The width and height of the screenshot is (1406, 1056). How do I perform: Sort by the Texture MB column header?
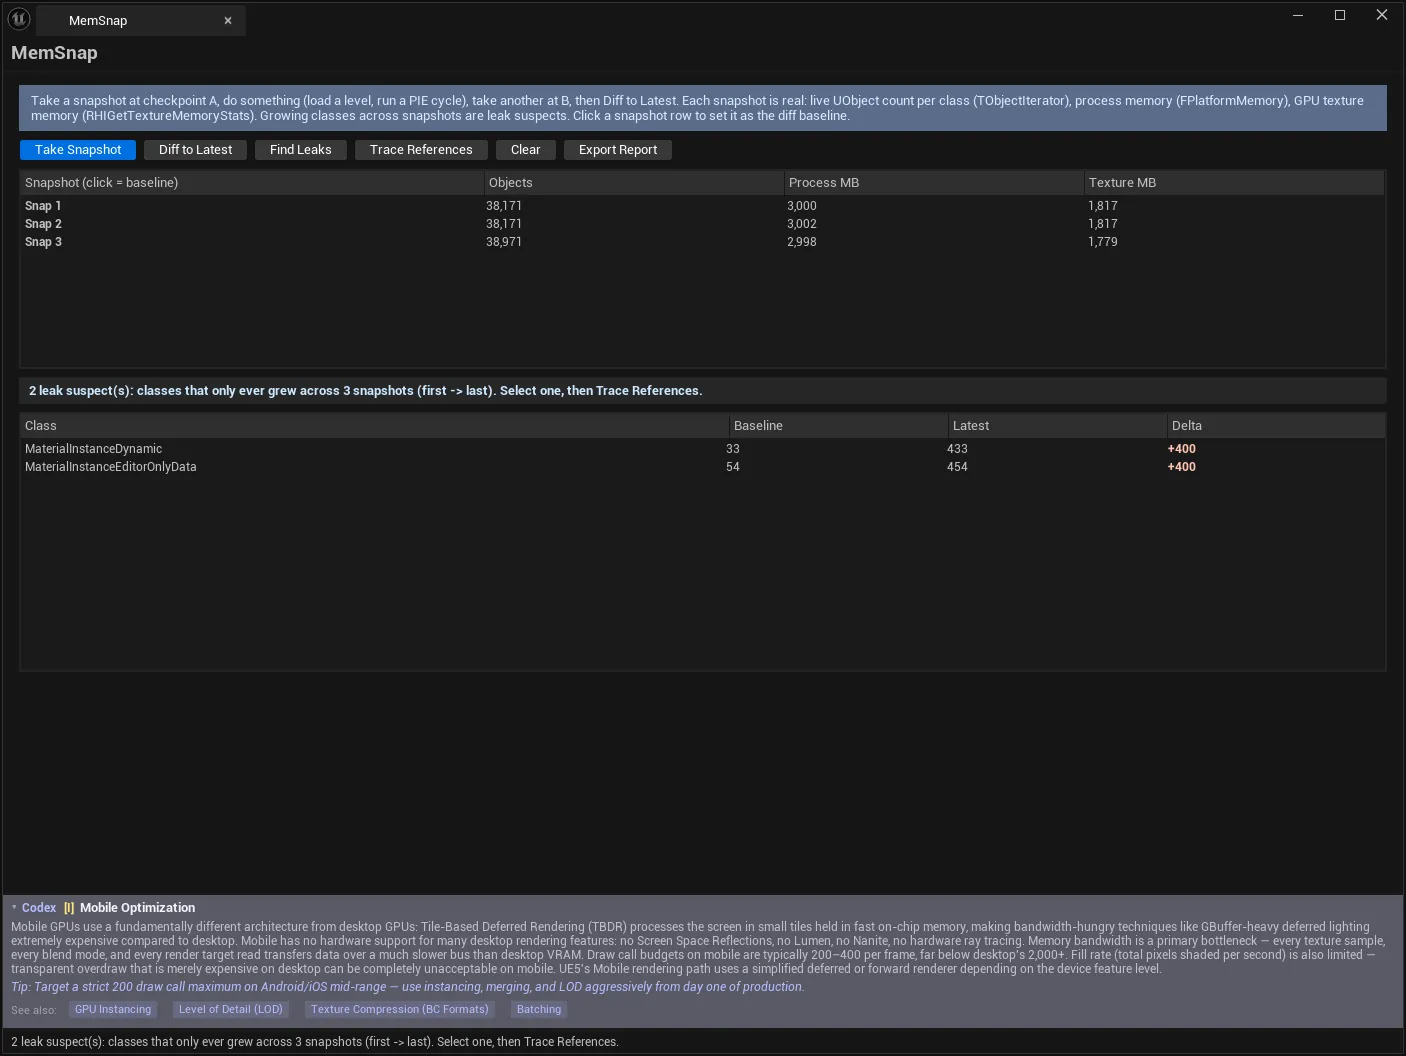coord(1234,183)
